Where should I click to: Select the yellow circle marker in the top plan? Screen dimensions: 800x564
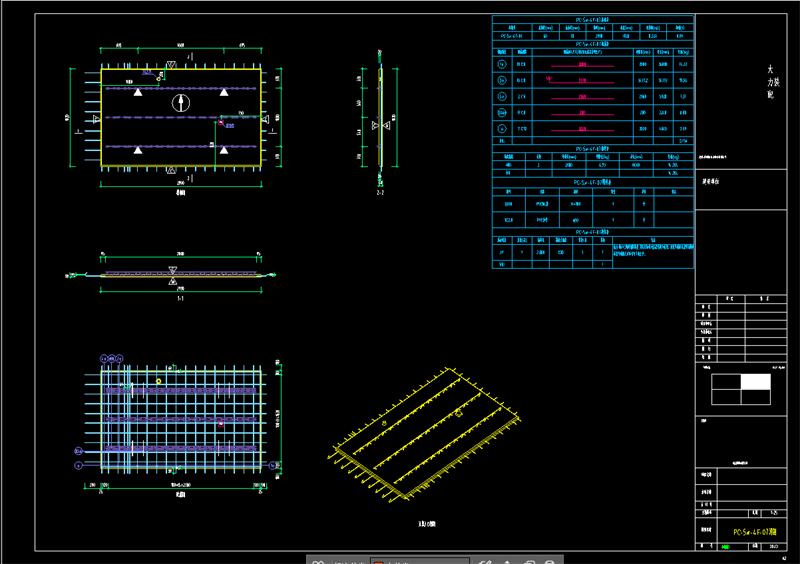coord(159,79)
